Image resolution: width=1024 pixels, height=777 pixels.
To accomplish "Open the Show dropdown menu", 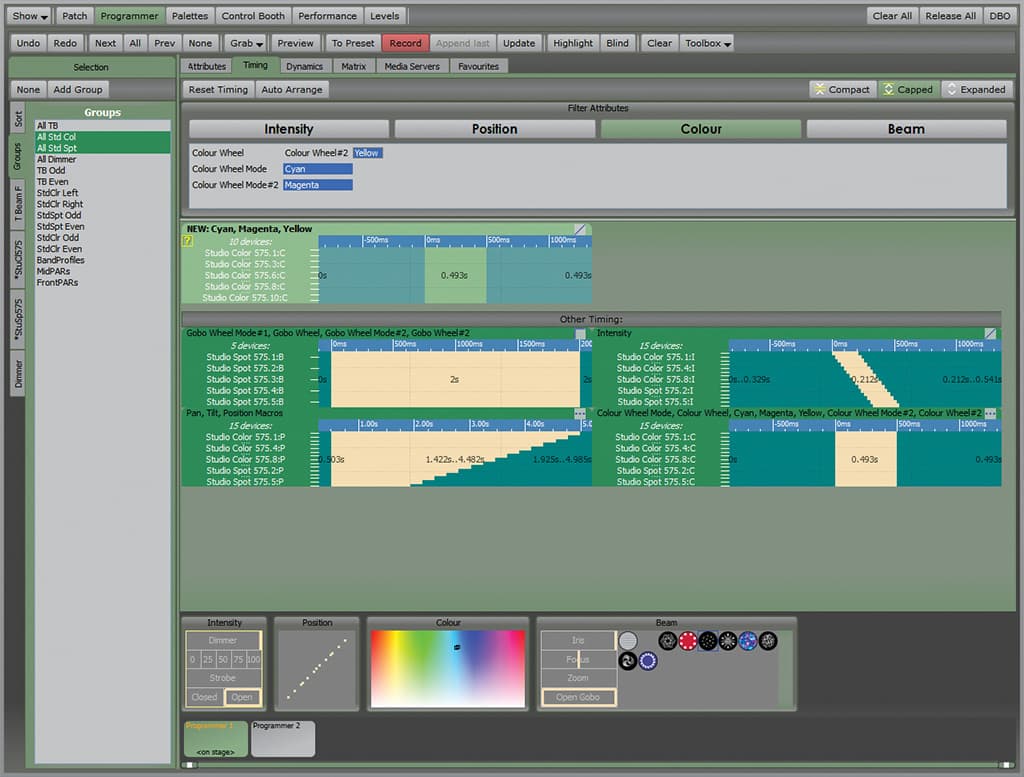I will pyautogui.click(x=30, y=16).
